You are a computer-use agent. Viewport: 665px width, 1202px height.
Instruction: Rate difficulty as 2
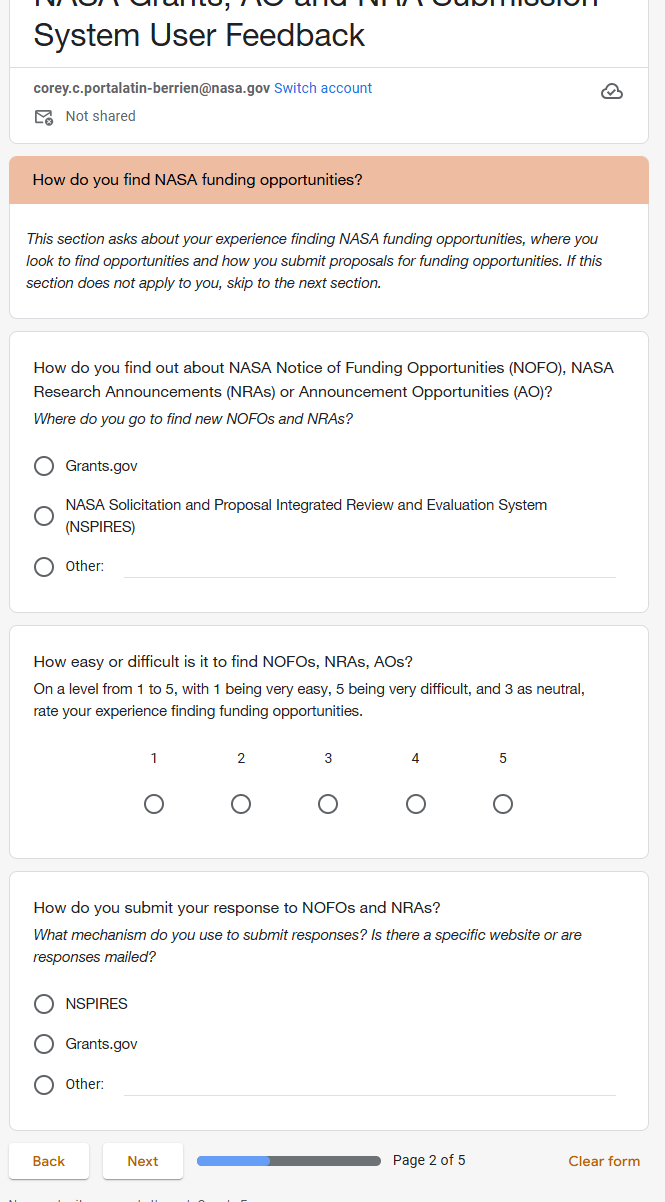241,804
